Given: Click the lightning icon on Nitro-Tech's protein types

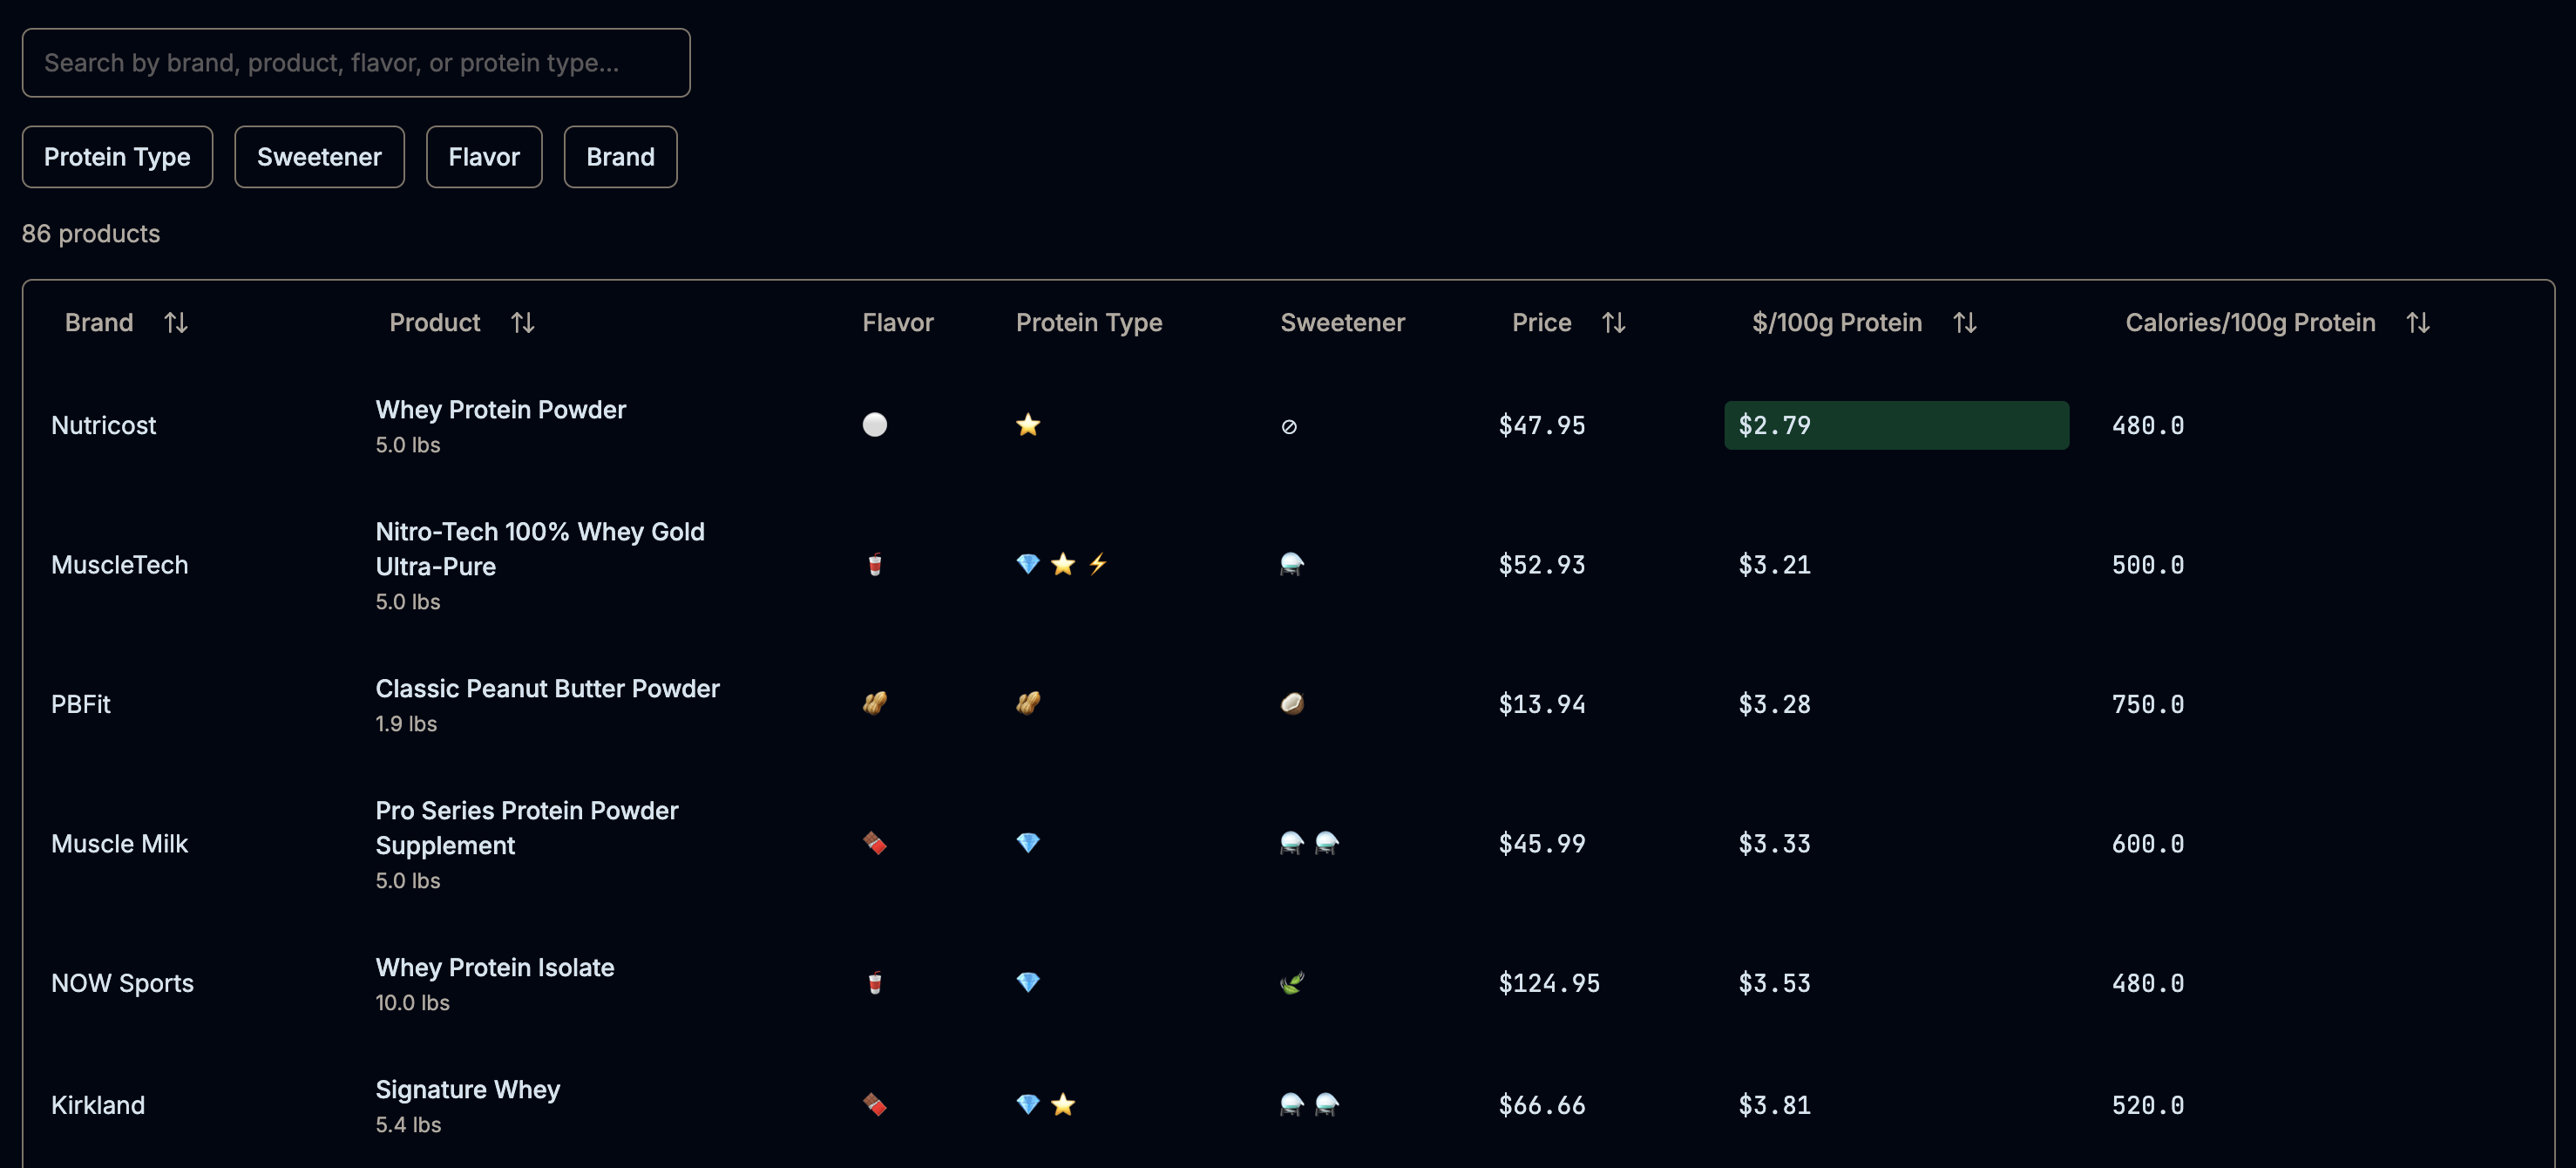Looking at the screenshot, I should pyautogui.click(x=1098, y=564).
